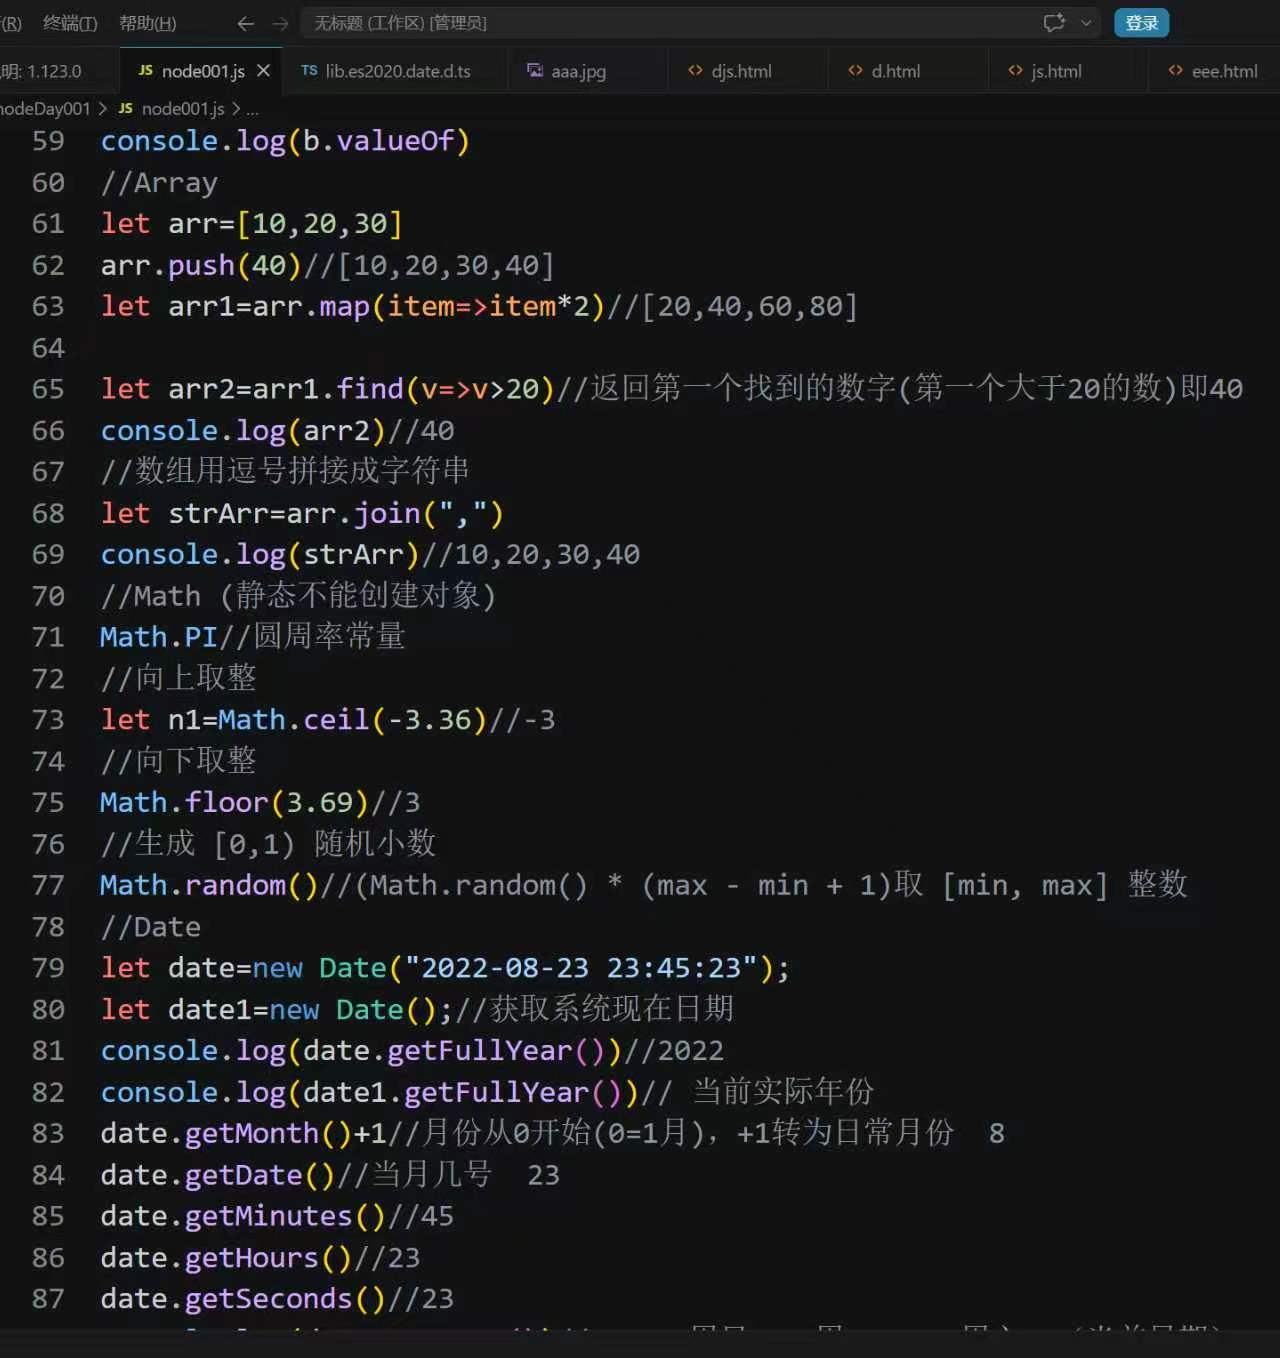Click on let arr=[10,20,30] code

point(251,224)
